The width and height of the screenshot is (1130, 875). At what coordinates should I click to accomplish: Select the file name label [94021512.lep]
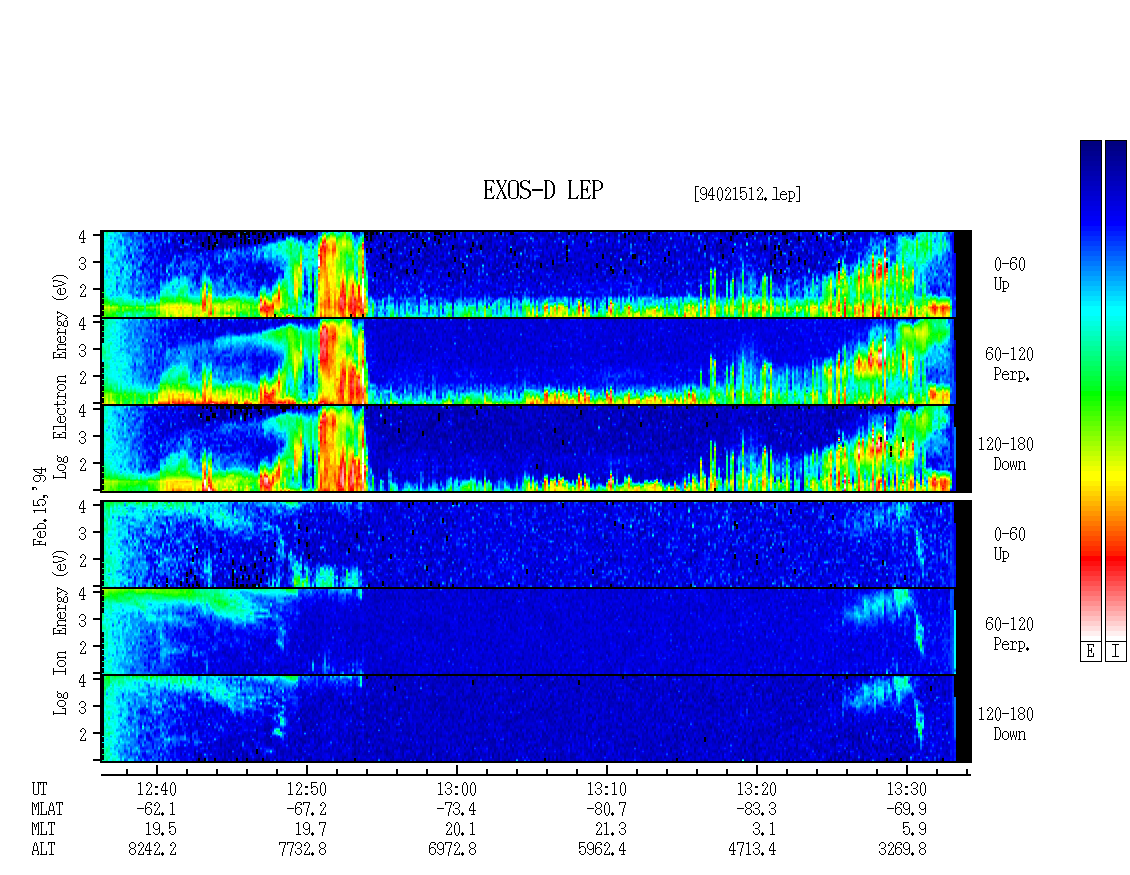tap(747, 194)
